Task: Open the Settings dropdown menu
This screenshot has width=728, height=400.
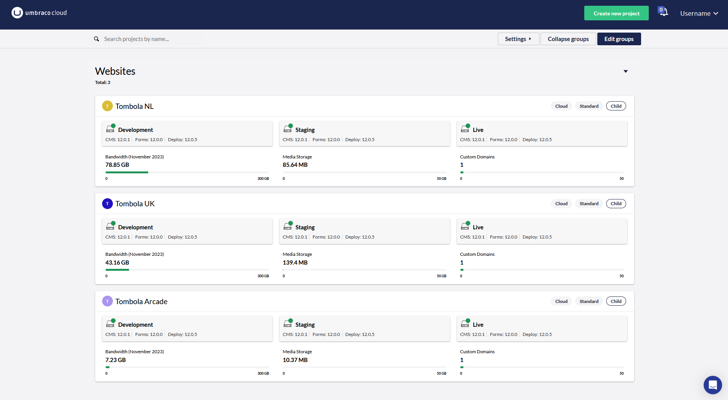Action: pyautogui.click(x=518, y=39)
